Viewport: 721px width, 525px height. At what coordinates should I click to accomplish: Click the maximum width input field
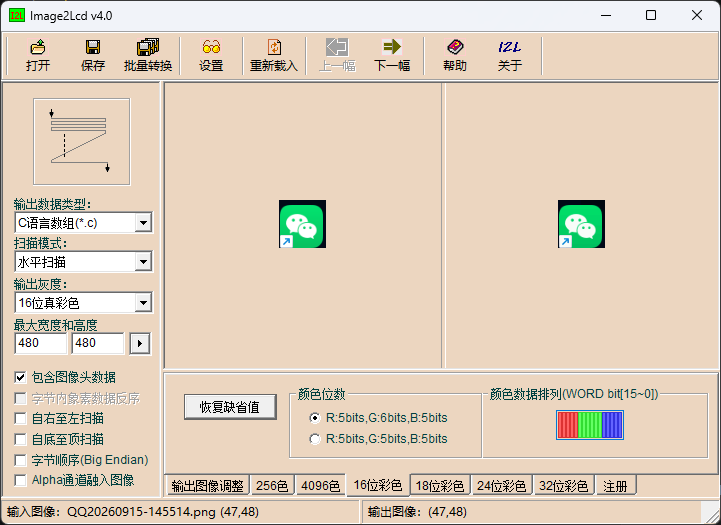(x=41, y=343)
